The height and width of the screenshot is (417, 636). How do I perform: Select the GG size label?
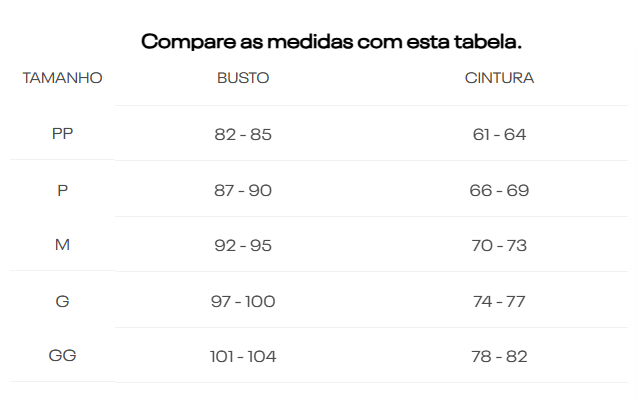(62, 356)
